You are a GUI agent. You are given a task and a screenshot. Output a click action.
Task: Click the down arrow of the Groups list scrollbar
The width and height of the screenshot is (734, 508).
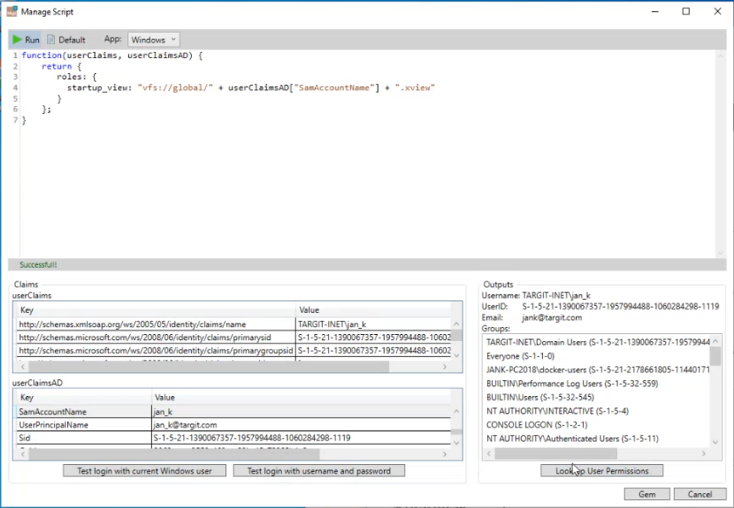click(715, 442)
